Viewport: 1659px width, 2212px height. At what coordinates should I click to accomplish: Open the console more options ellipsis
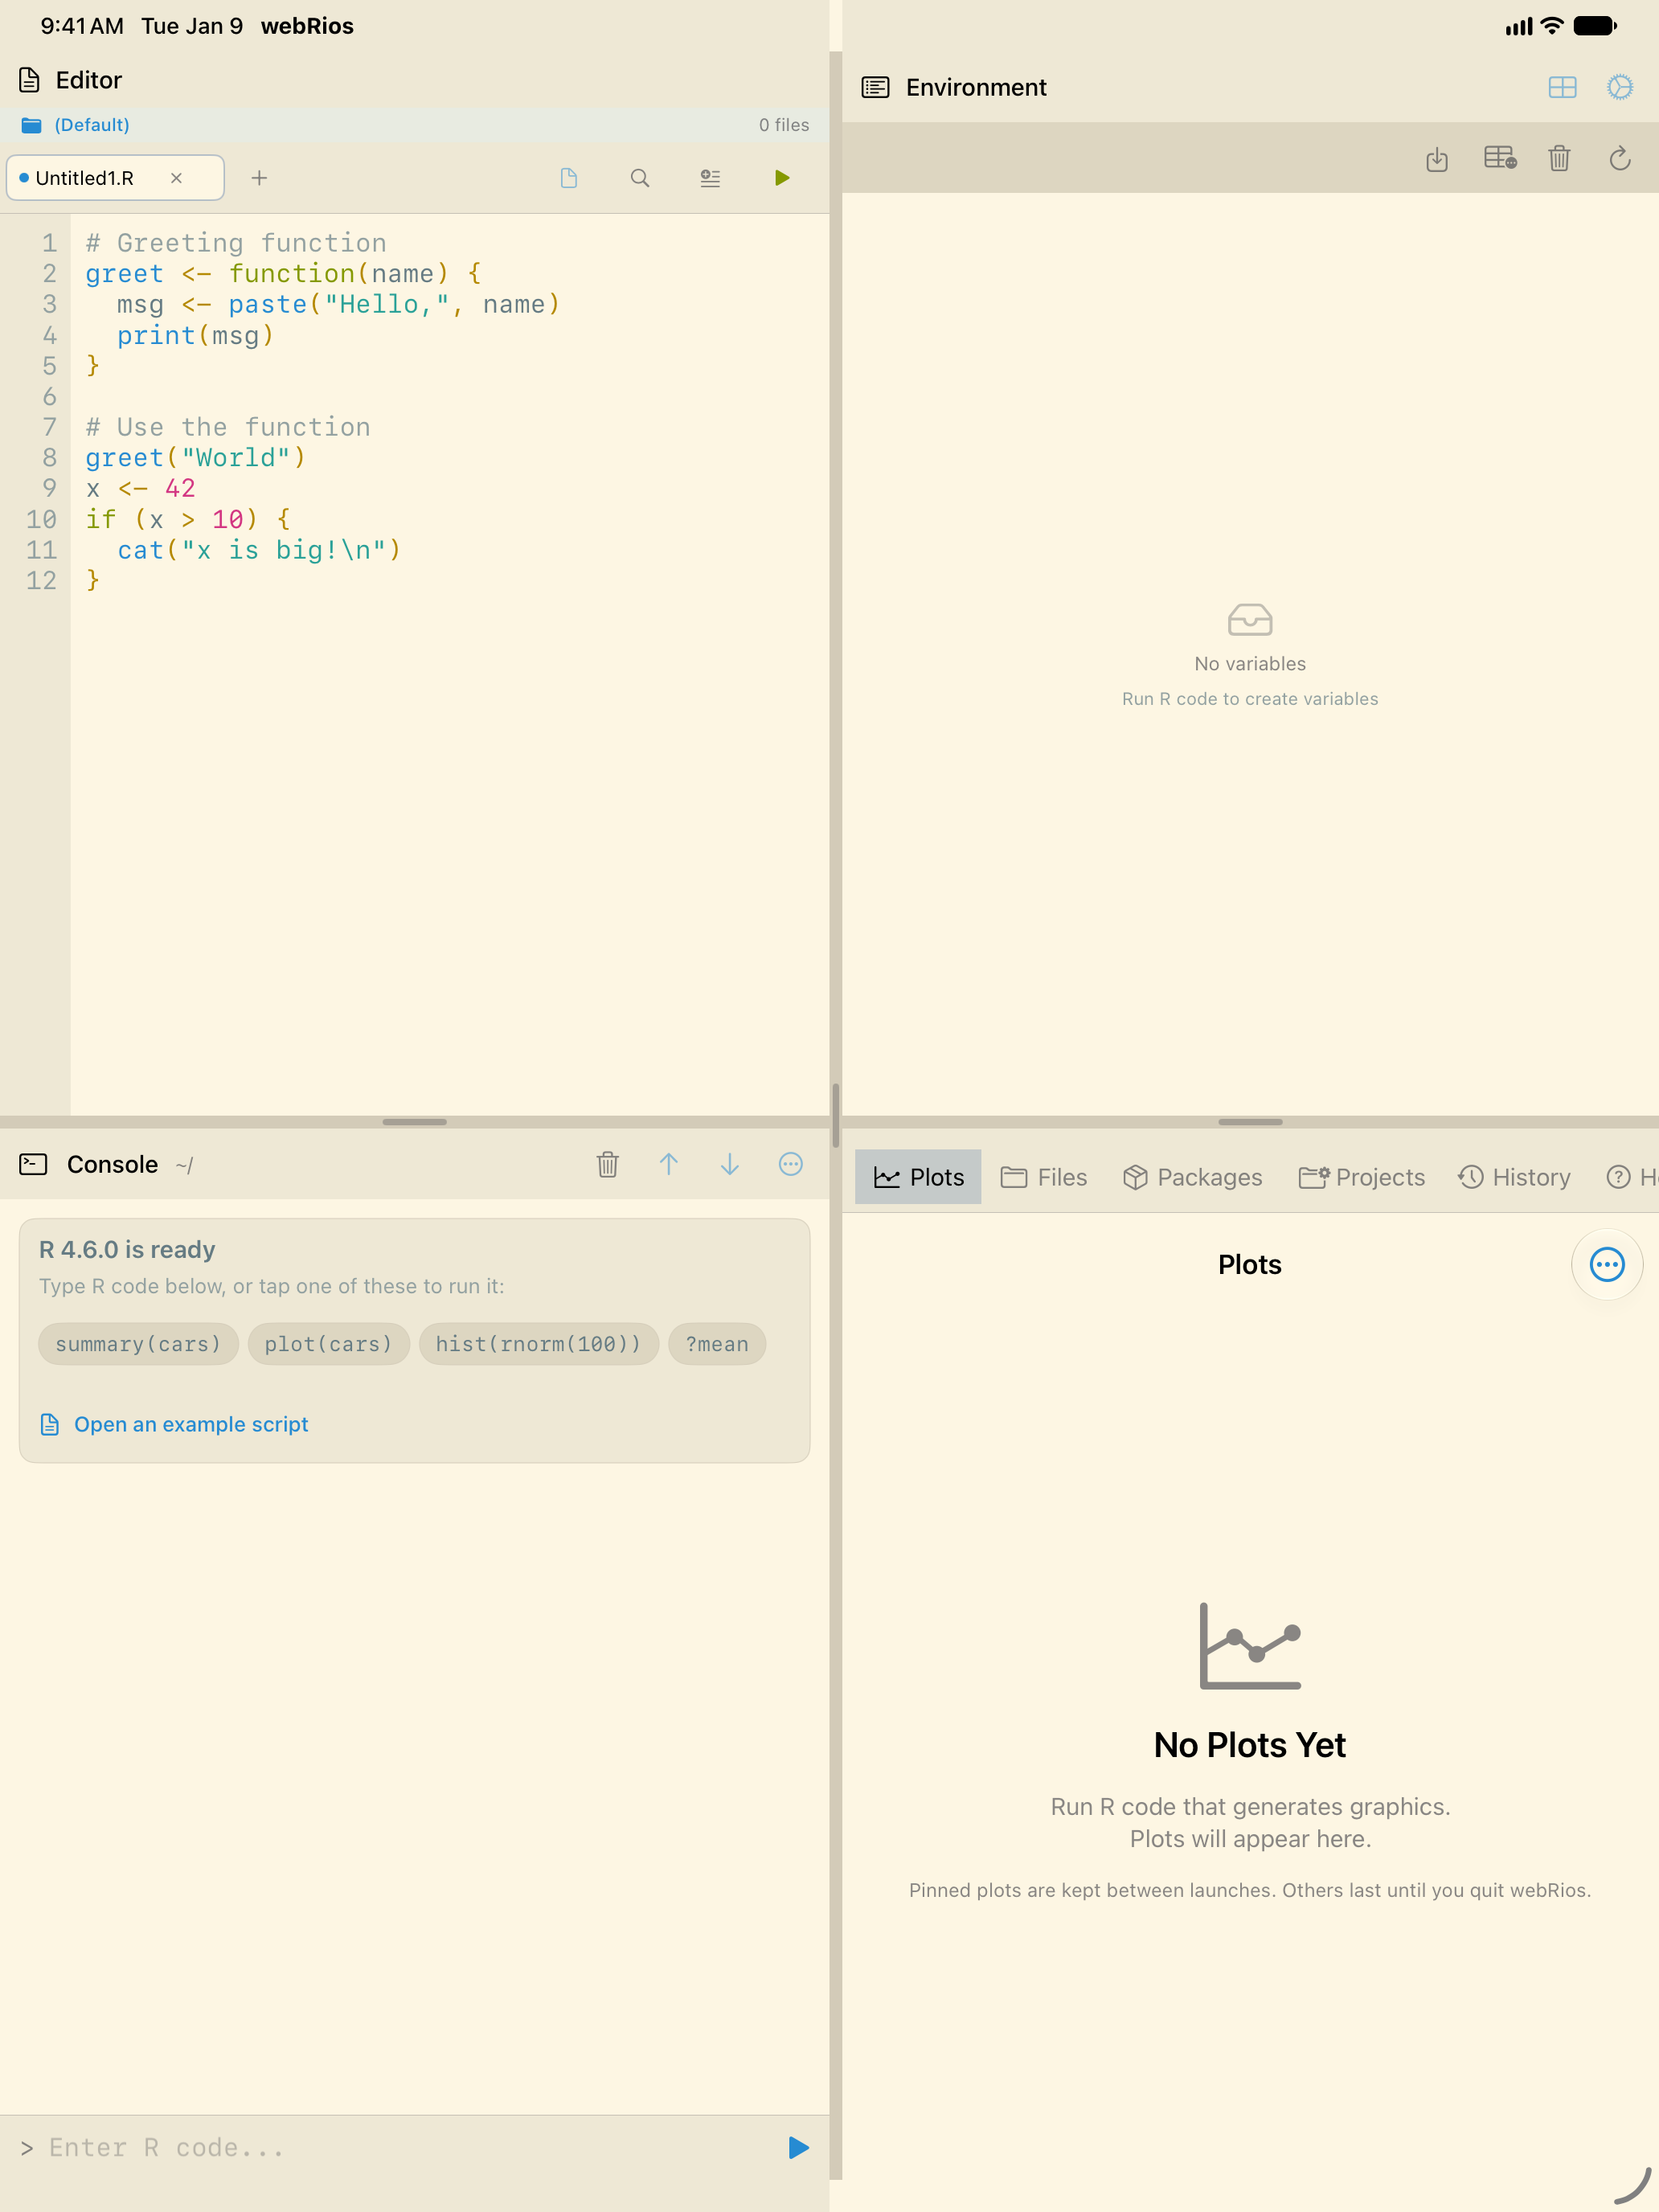coord(791,1164)
